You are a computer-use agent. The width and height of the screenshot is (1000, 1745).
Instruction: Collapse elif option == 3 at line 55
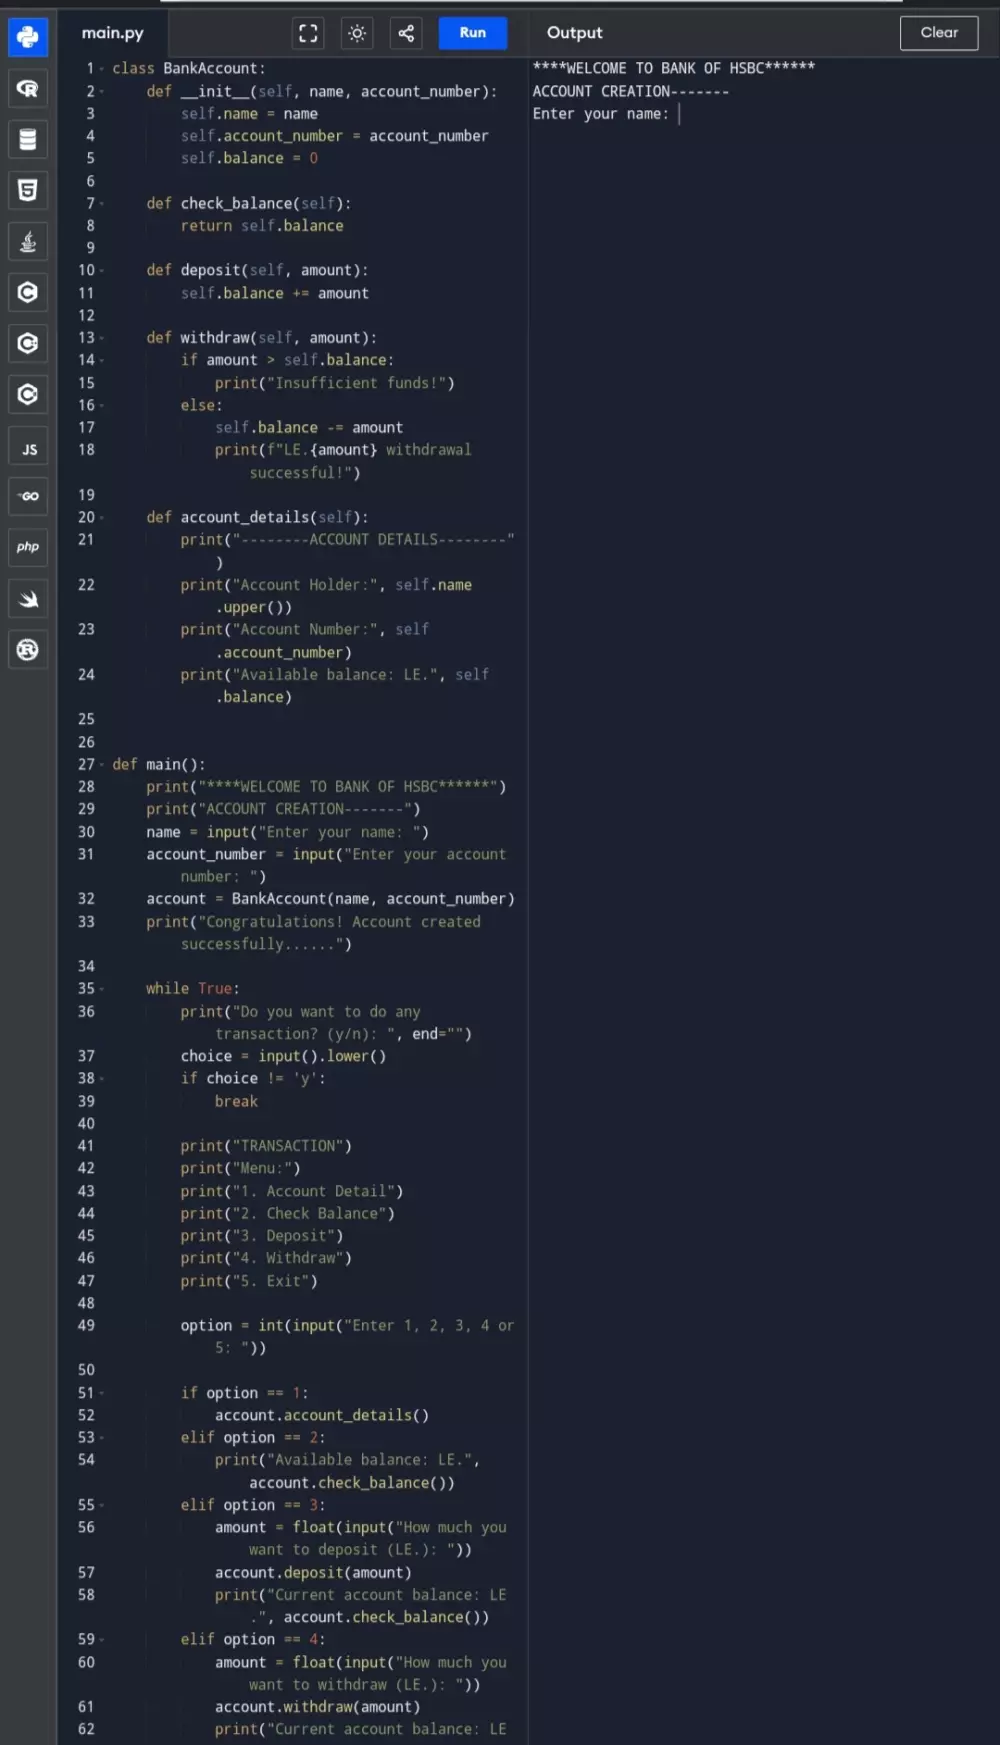click(102, 1505)
